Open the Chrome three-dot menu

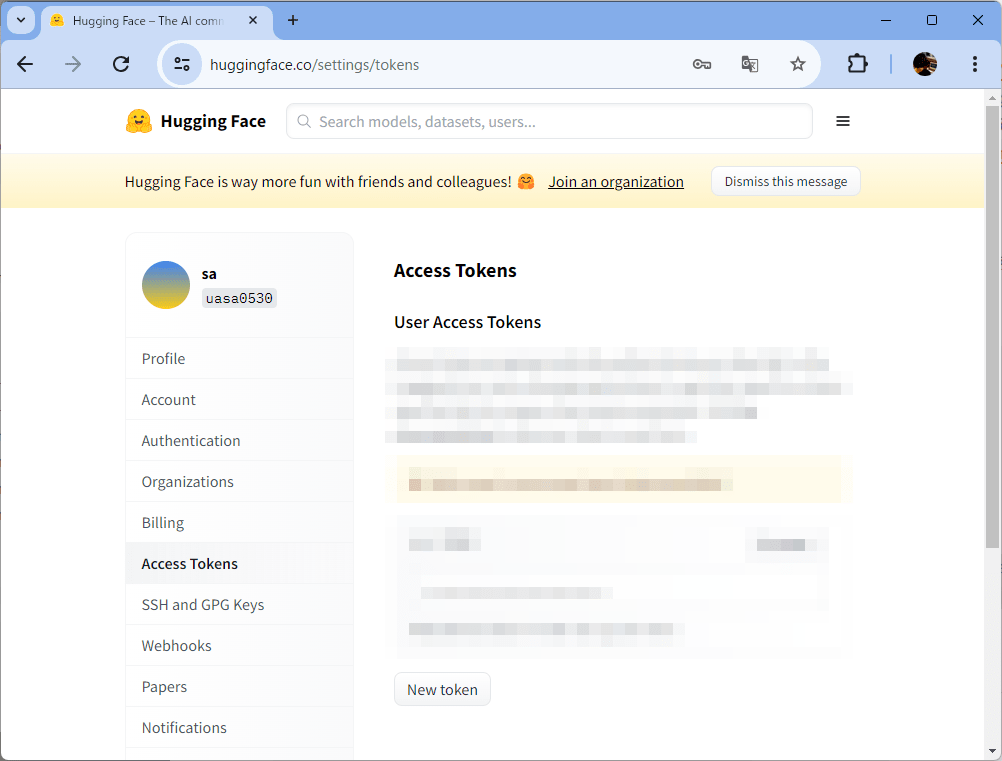(x=975, y=64)
